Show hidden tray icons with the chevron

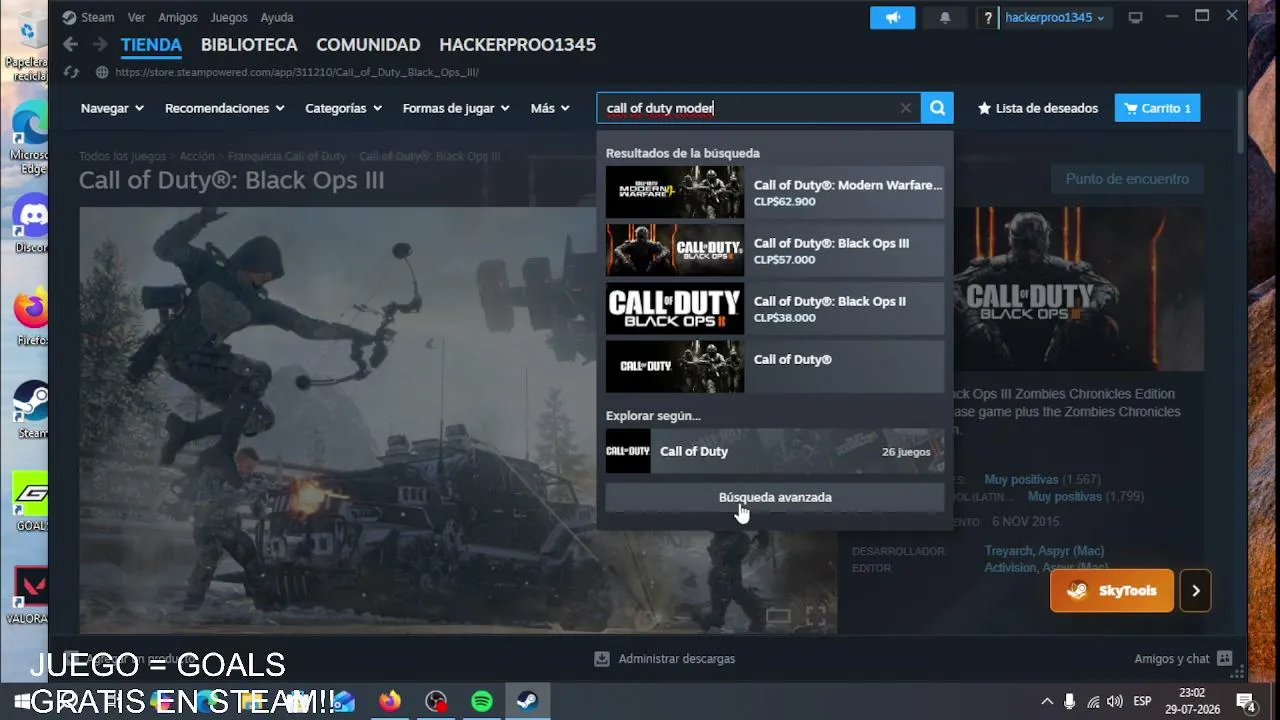[1047, 701]
